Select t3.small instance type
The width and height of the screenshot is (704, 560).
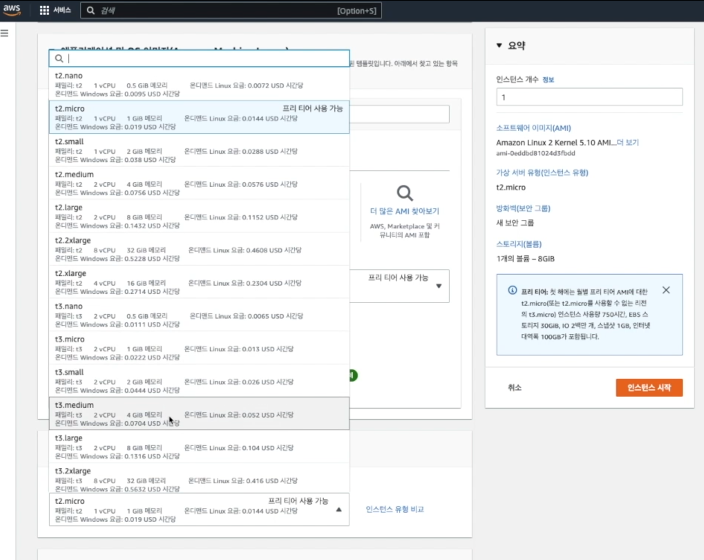[x=199, y=380]
